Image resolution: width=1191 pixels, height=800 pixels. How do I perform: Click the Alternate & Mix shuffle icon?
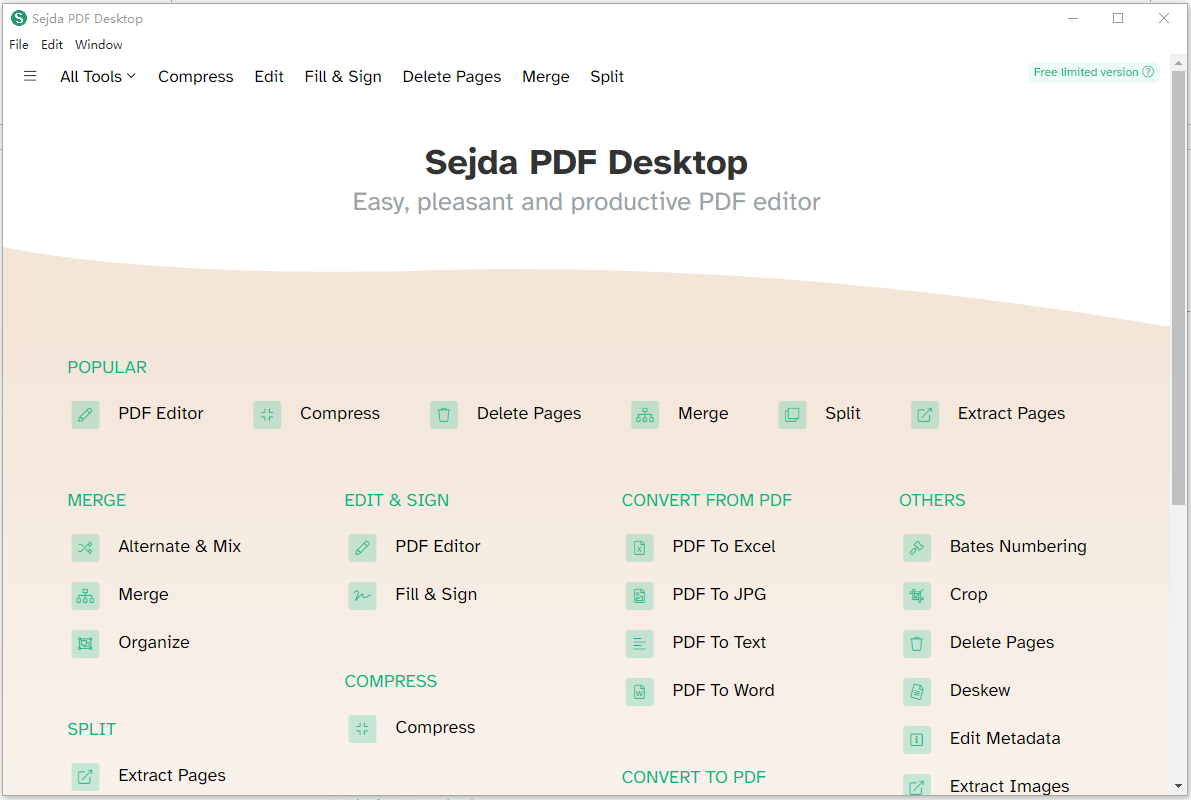[x=85, y=548]
